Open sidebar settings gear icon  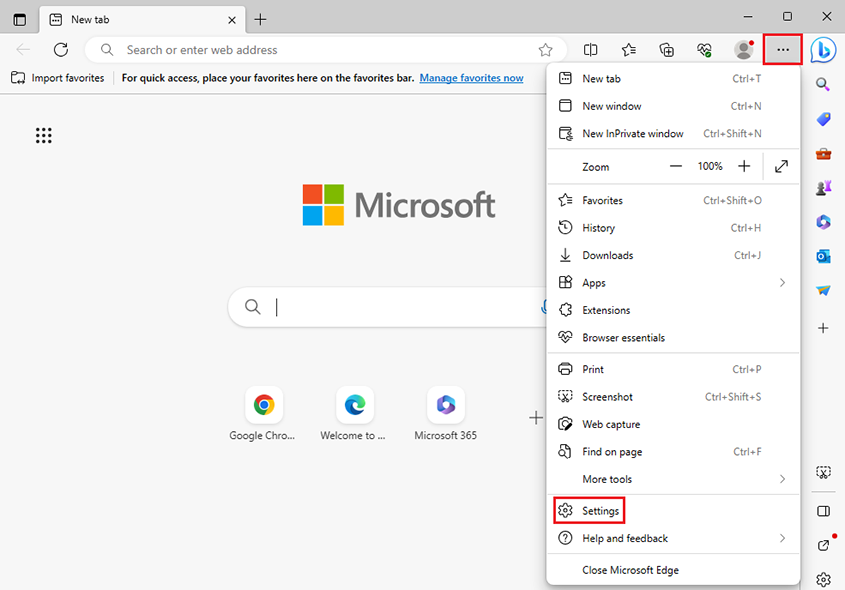823,580
